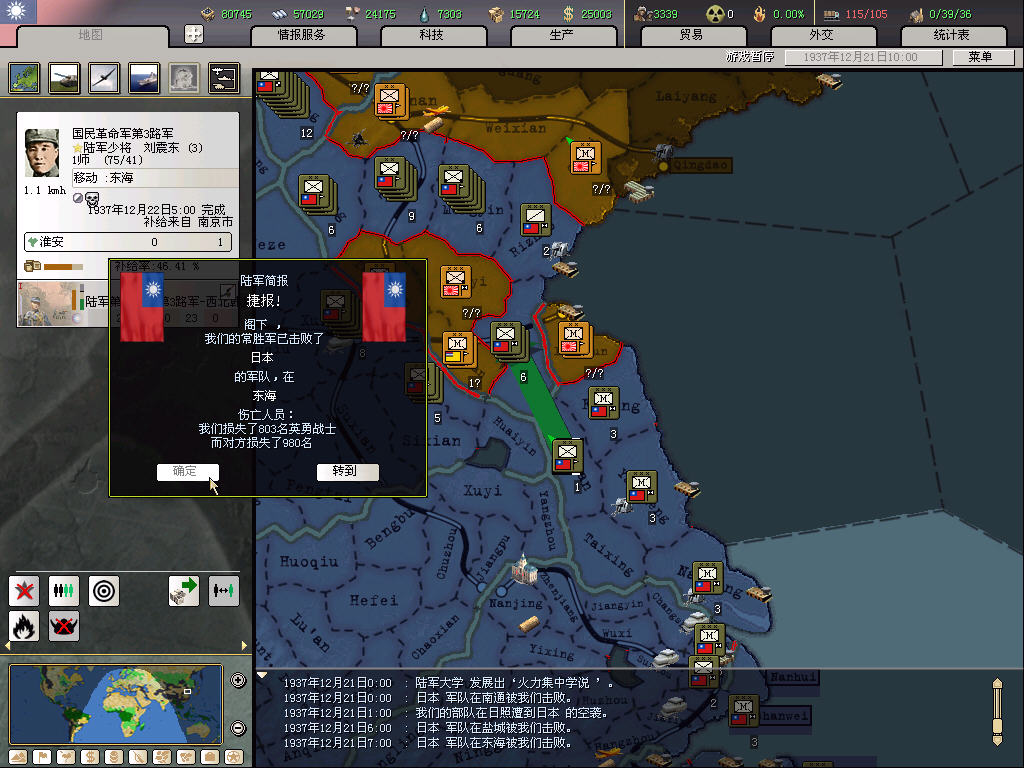Click the world minimap thumbnail
Image resolution: width=1024 pixels, height=768 pixels.
(x=116, y=703)
